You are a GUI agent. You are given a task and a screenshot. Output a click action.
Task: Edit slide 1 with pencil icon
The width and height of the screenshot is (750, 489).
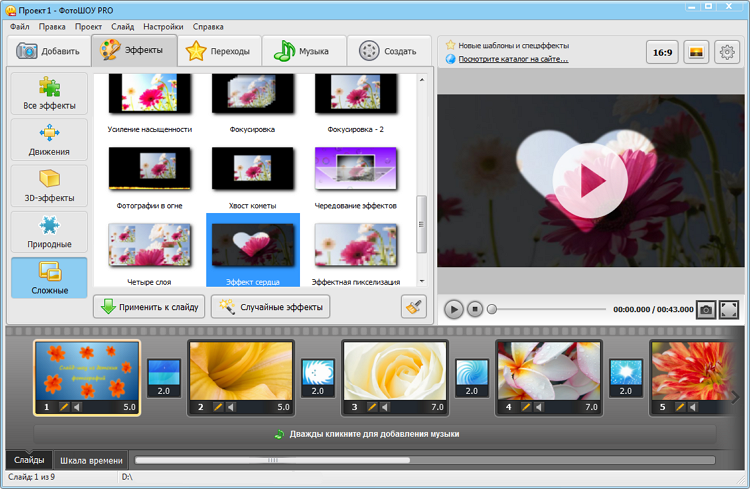[x=63, y=407]
